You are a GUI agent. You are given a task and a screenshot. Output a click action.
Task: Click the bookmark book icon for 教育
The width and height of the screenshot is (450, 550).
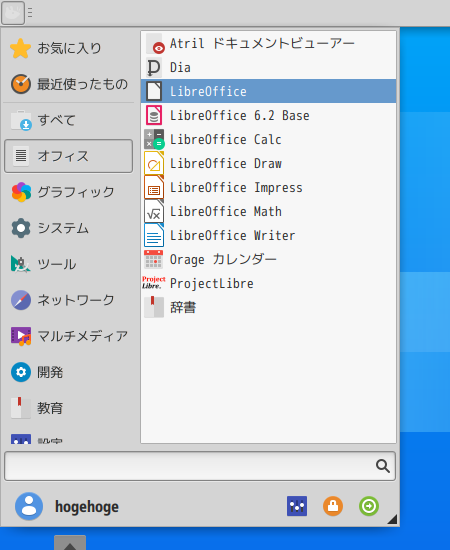click(21, 408)
